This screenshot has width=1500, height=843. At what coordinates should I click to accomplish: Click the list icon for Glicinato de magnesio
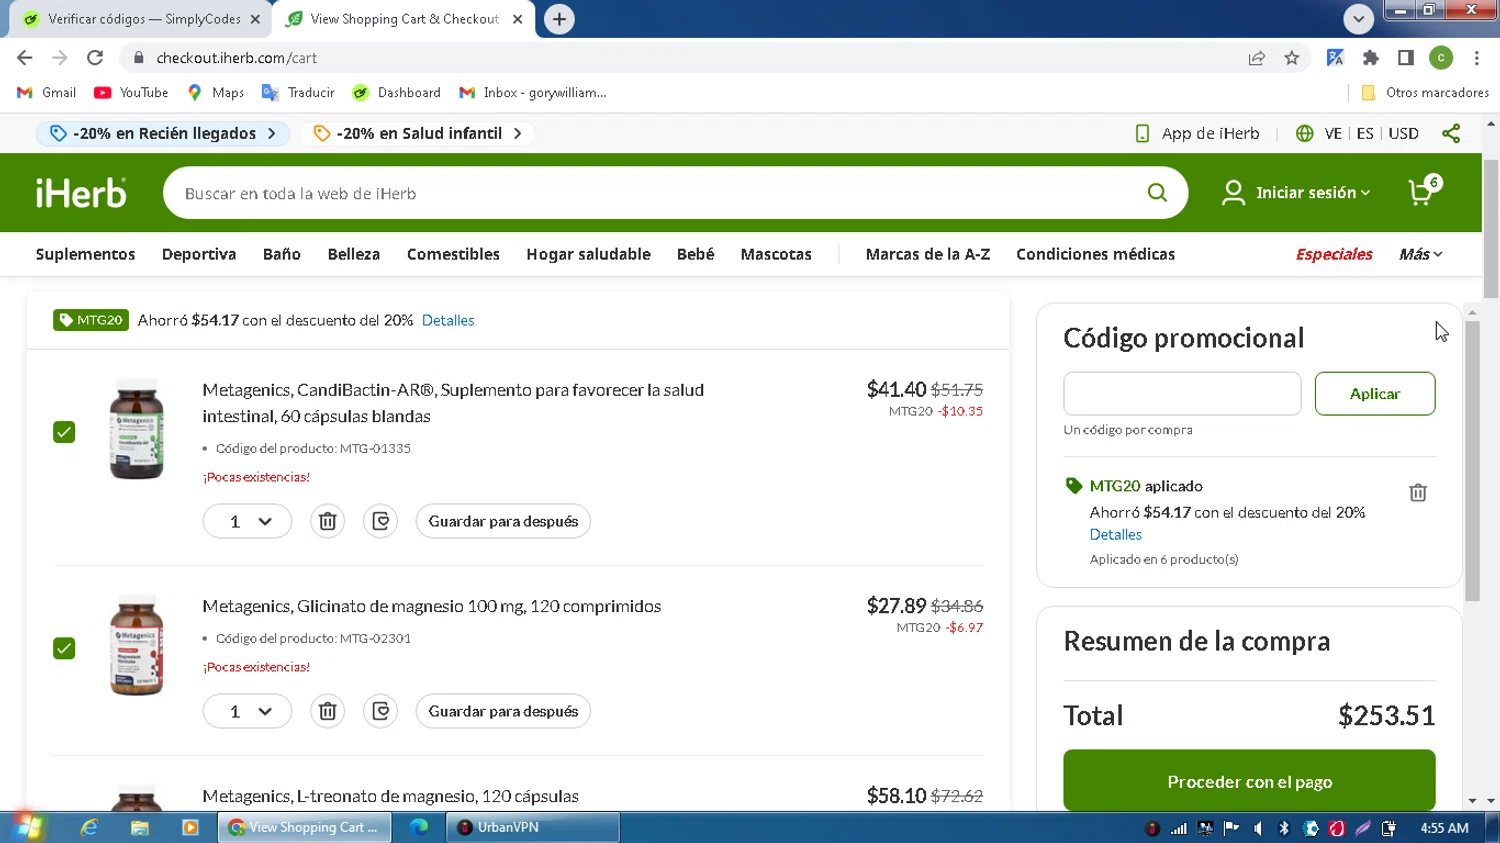[x=380, y=711]
